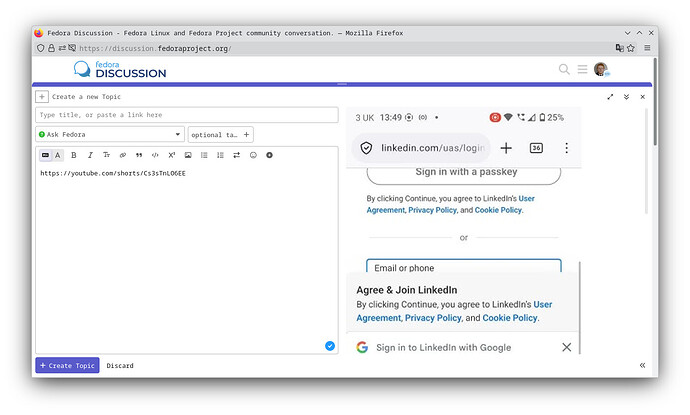Click the preview image Email or phone field
The height and width of the screenshot is (415, 690).
[x=464, y=267]
